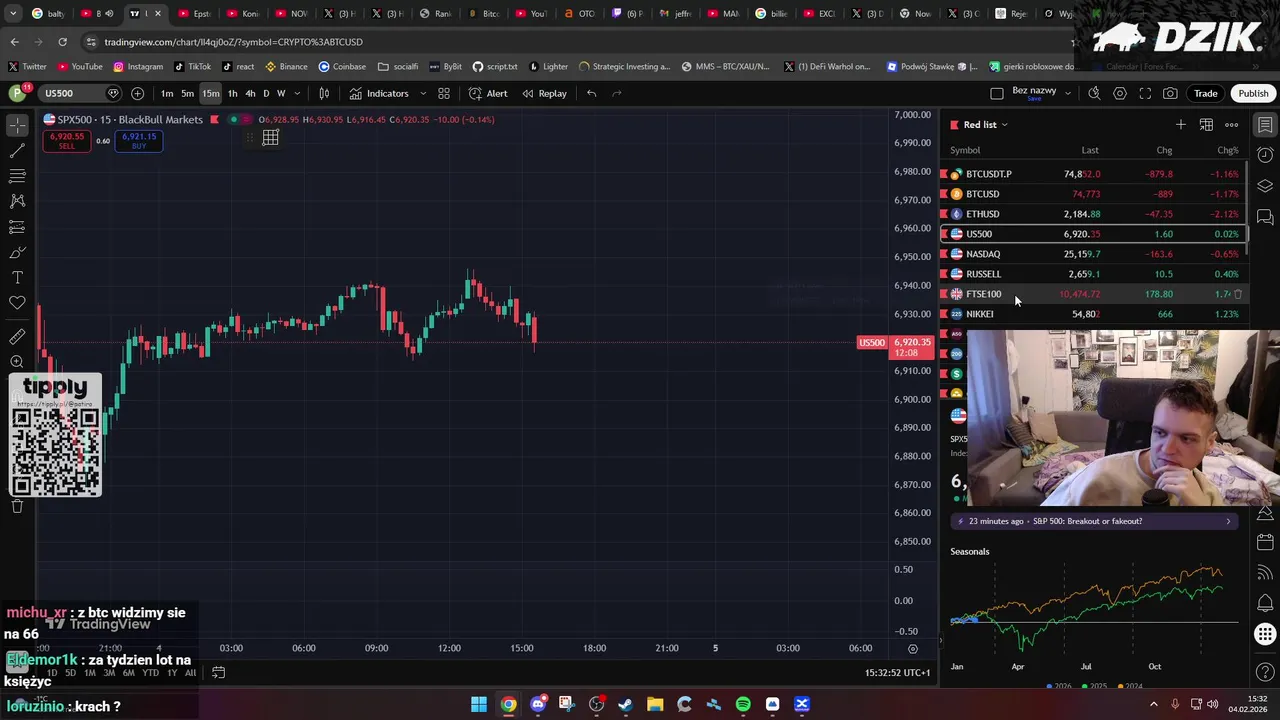Add symbol to watchlist with plus icon
This screenshot has height=720, width=1280.
(x=1181, y=125)
